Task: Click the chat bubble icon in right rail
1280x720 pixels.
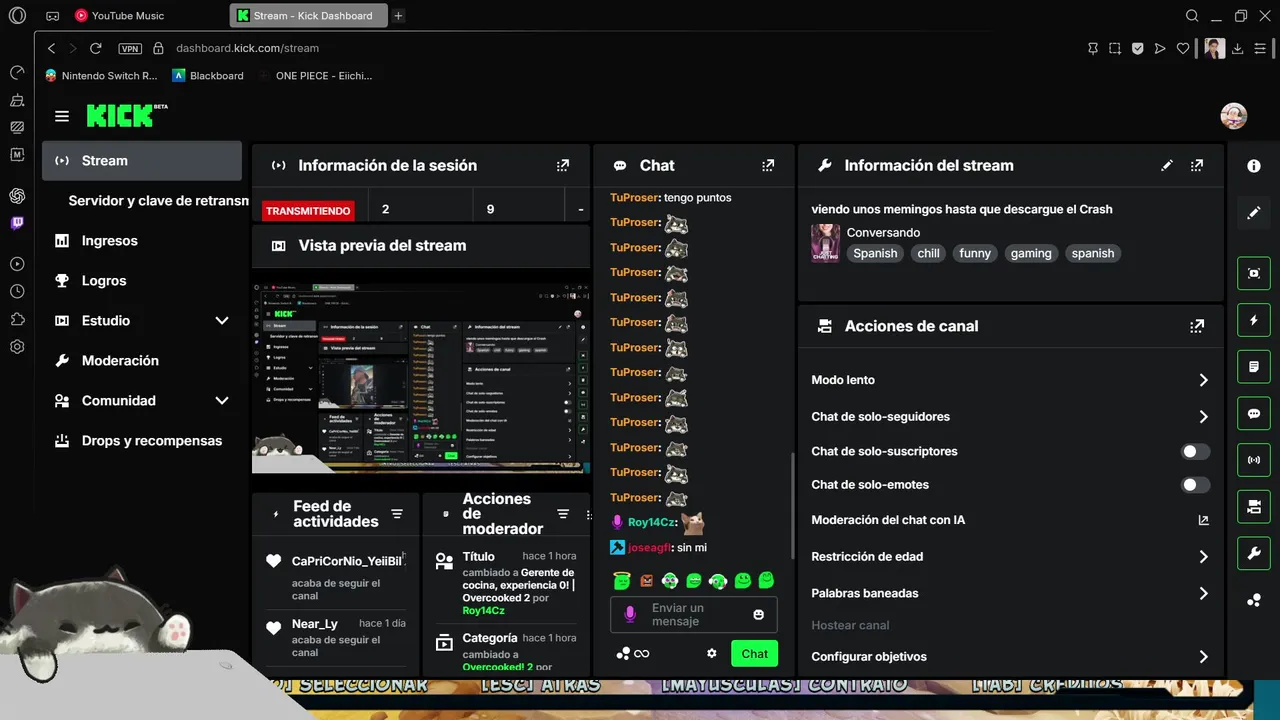Action: click(x=1254, y=413)
